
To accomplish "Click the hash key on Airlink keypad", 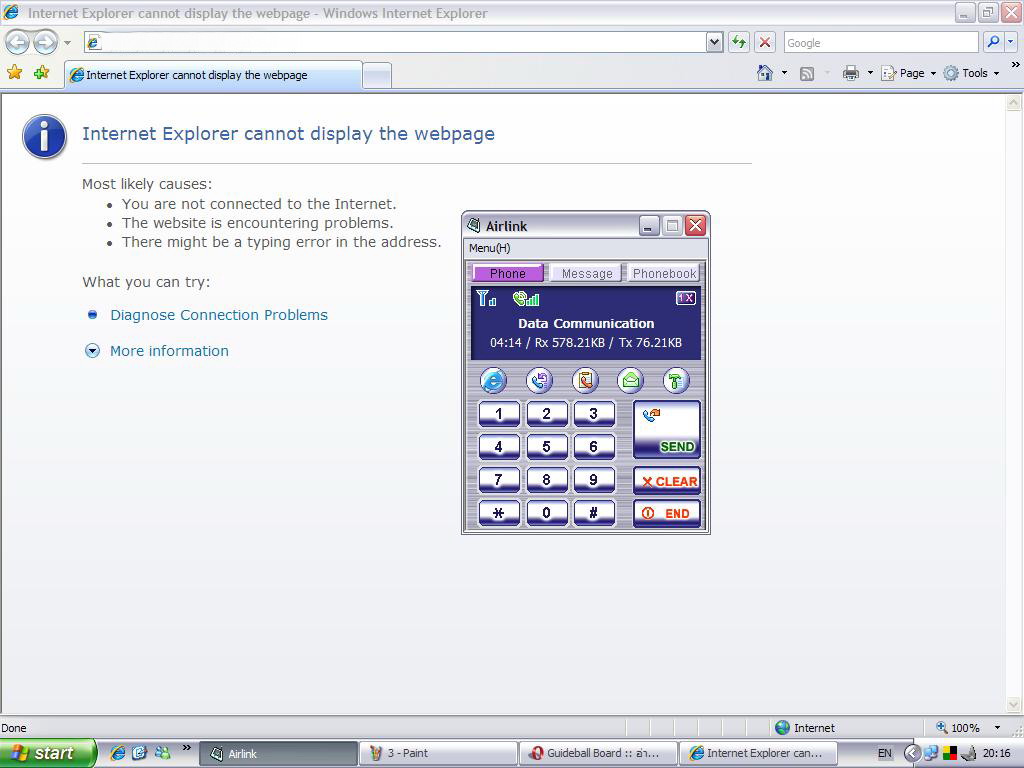I will [x=594, y=513].
